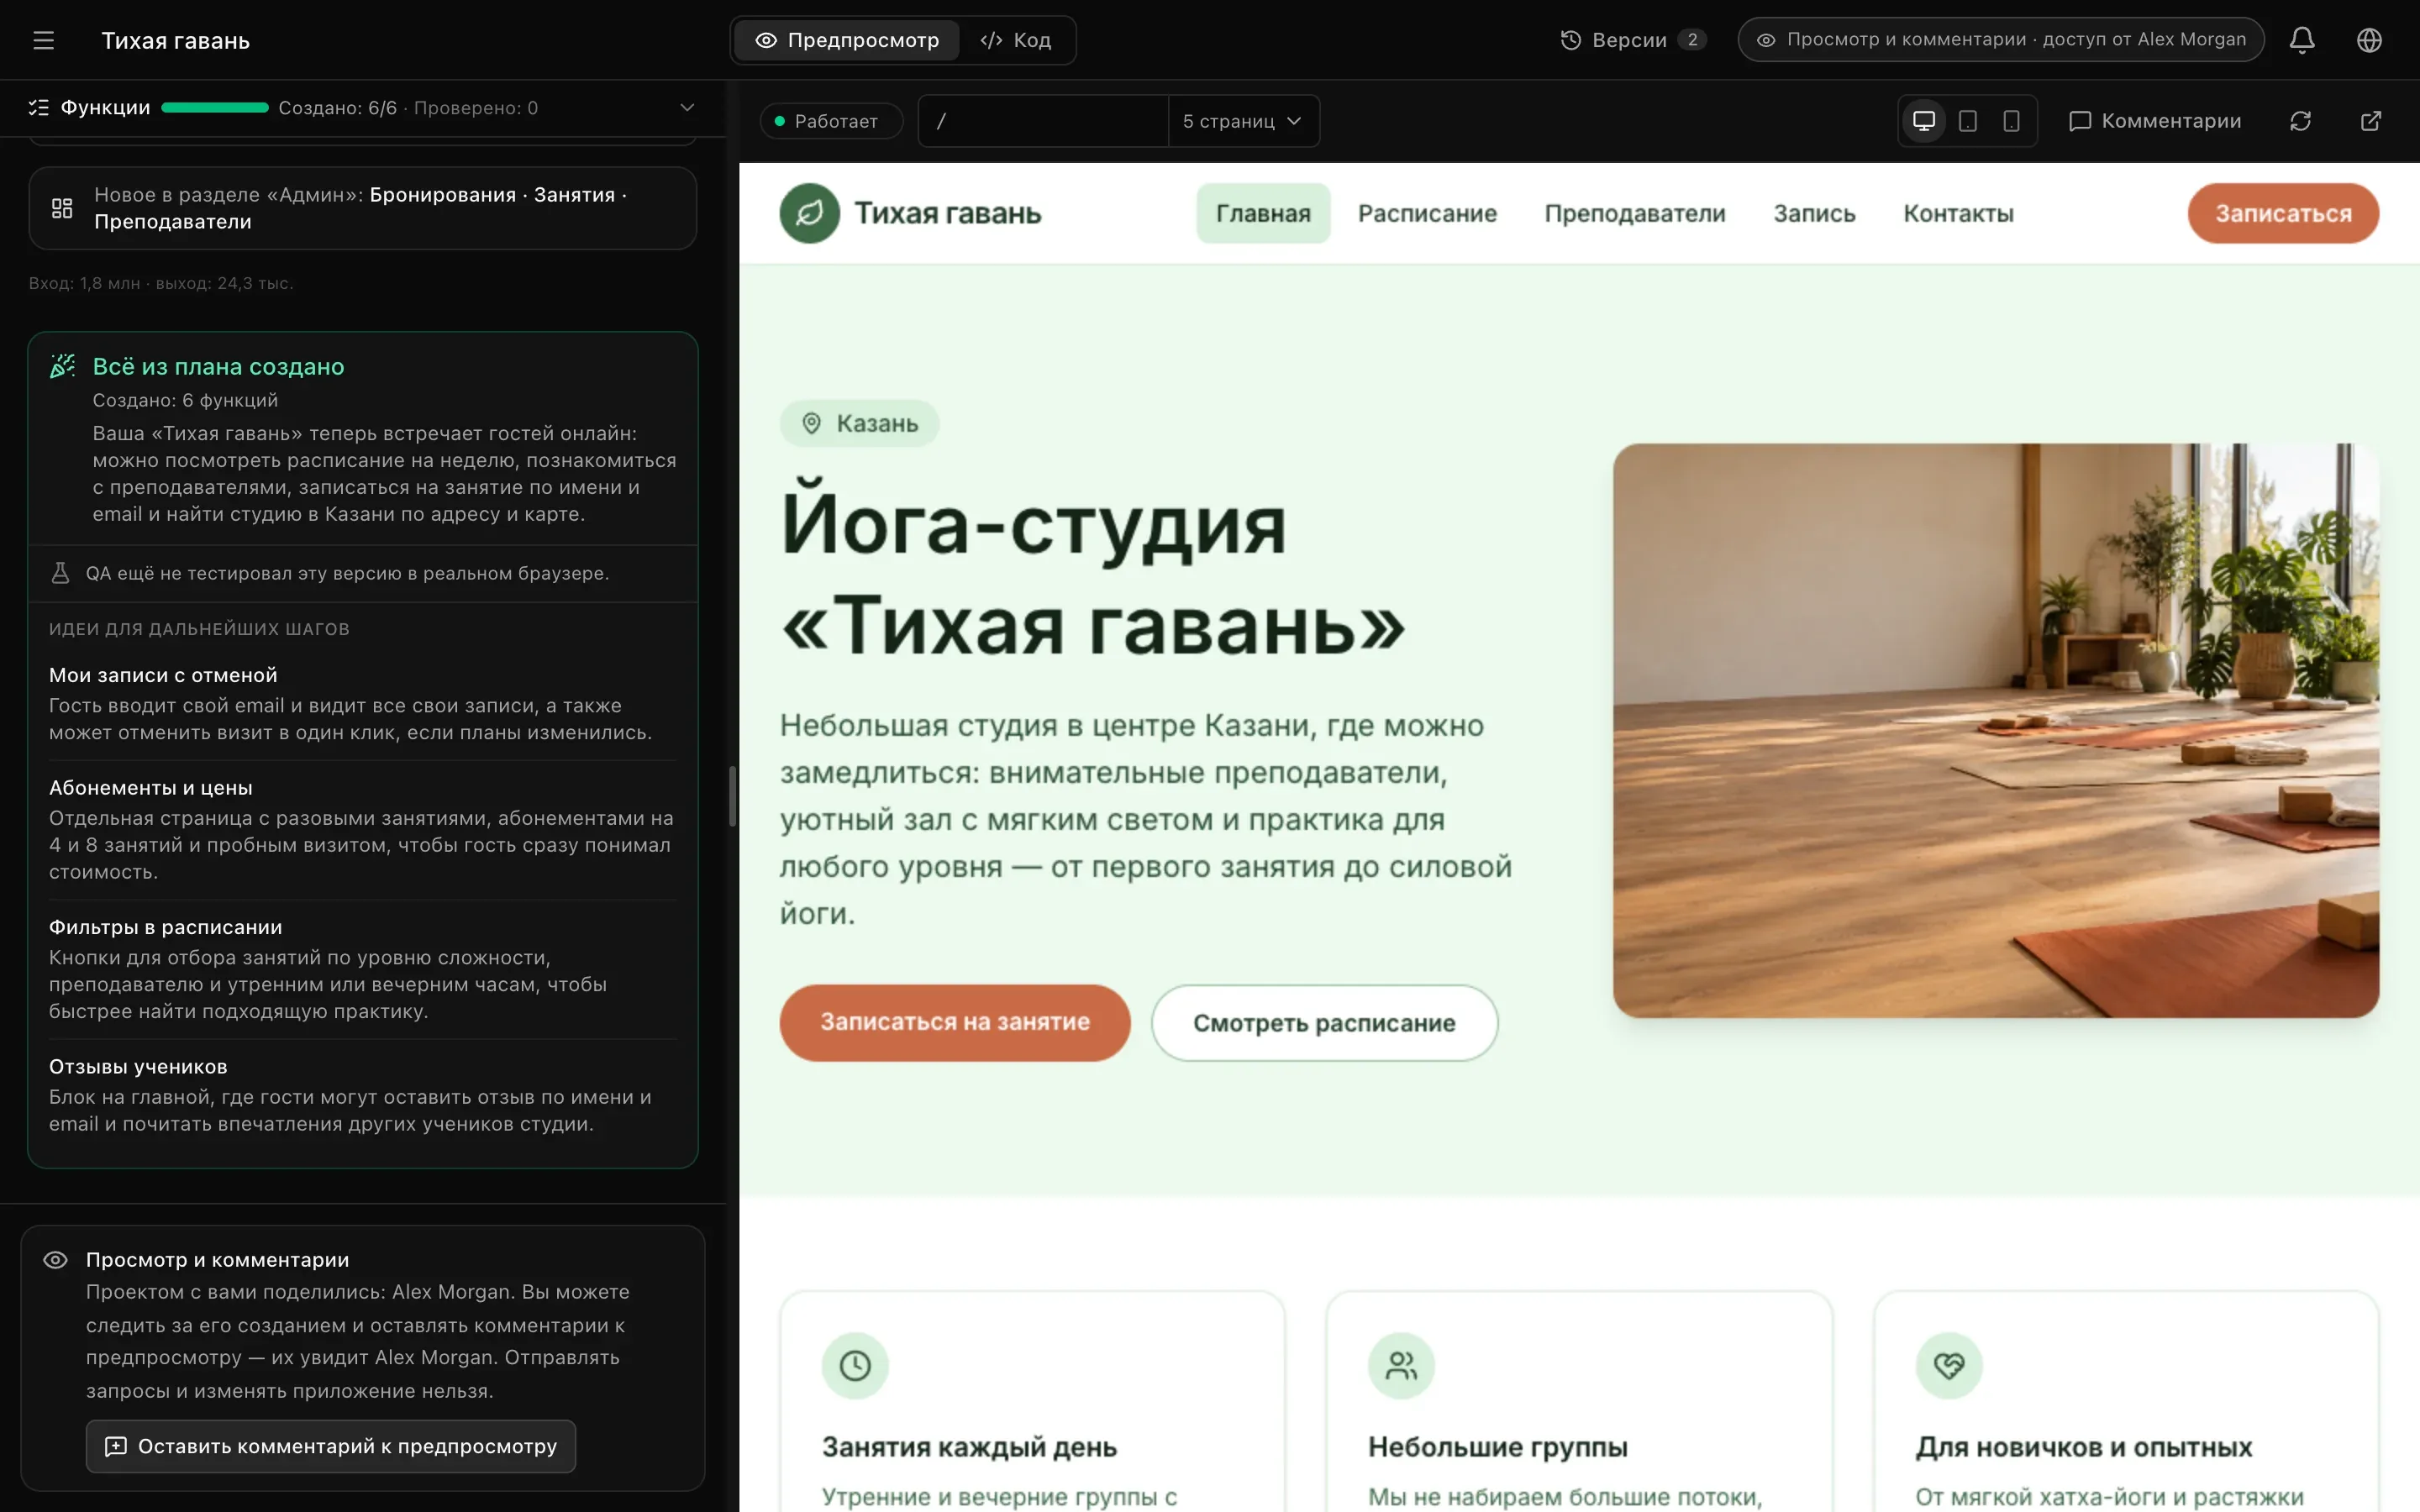This screenshot has width=2420, height=1512.
Task: Click the header Записаться button
Action: (x=2283, y=213)
